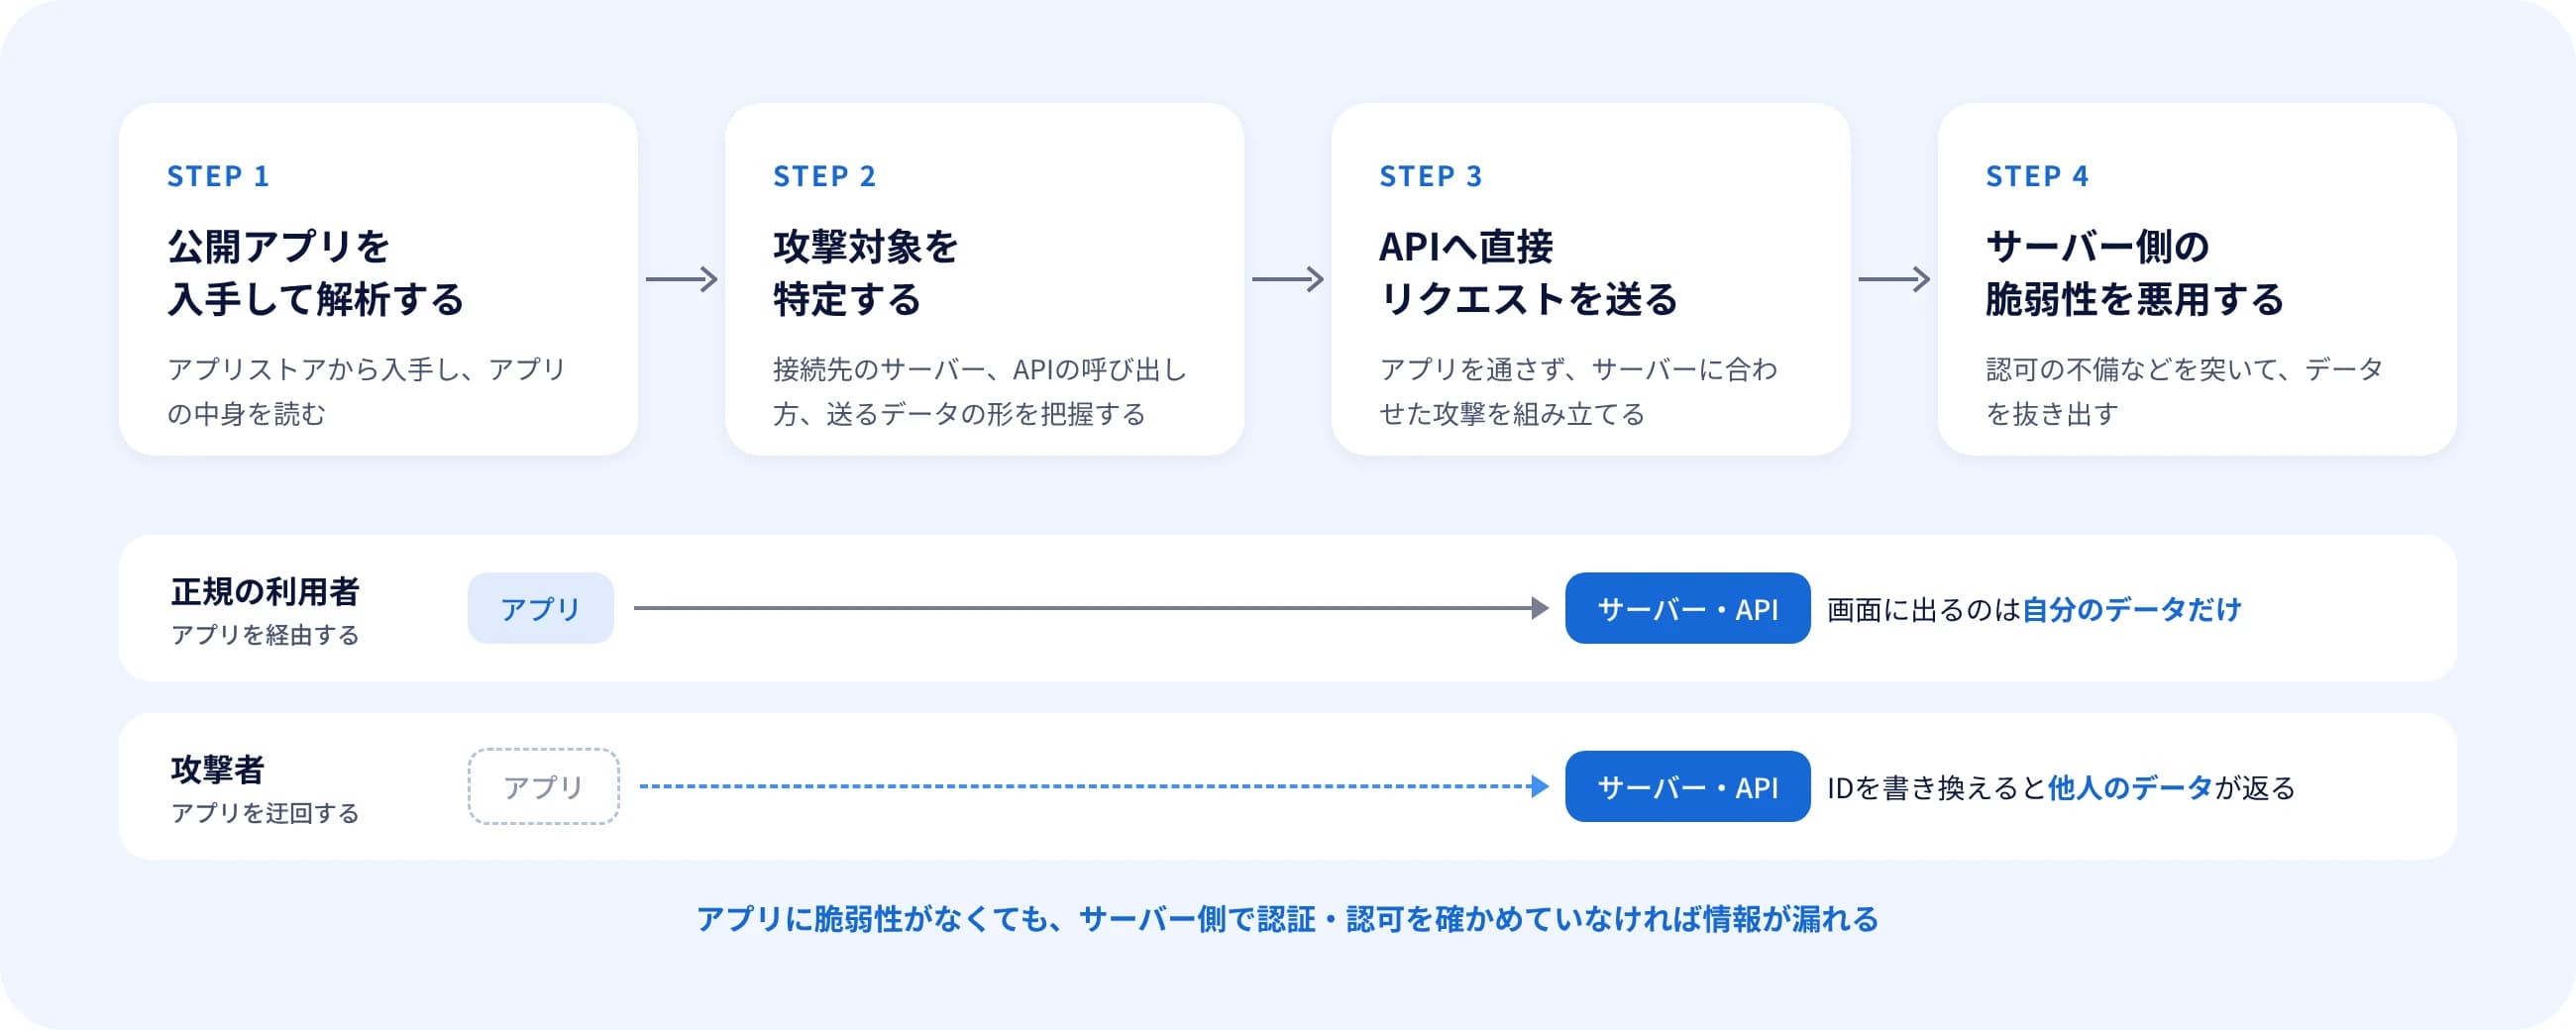Select the heading "攻撃対象を特定する"
The width and height of the screenshot is (2576, 1030).
[866, 272]
